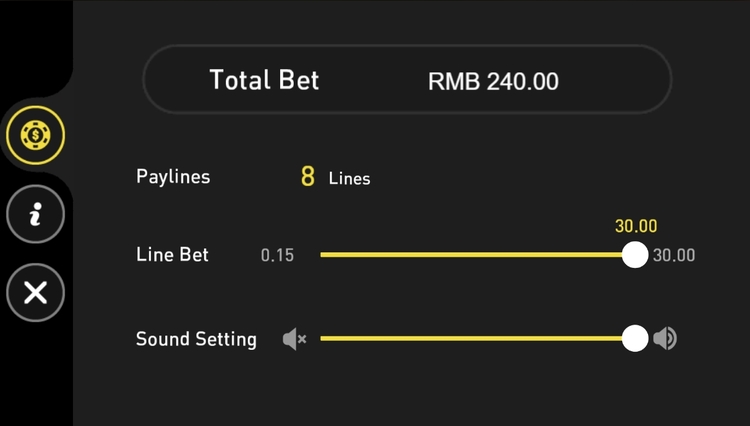Click the Sound Setting slider knob

635,339
